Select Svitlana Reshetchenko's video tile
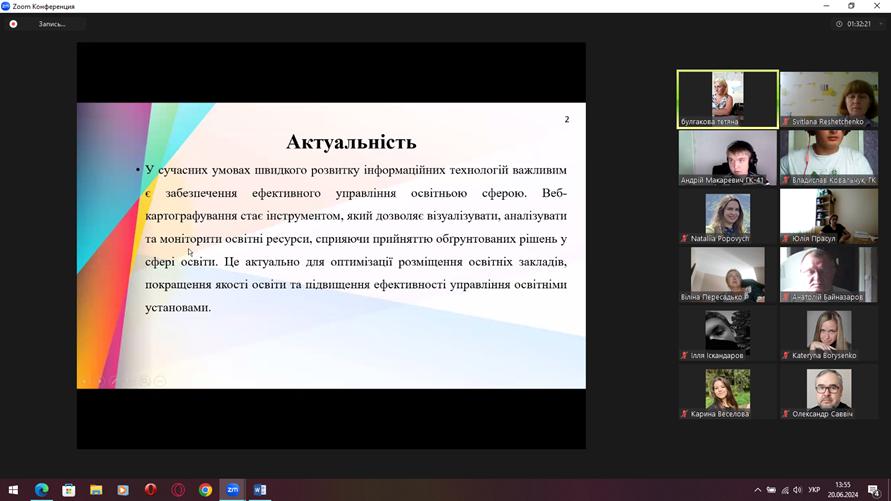The width and height of the screenshot is (891, 501). pyautogui.click(x=829, y=99)
